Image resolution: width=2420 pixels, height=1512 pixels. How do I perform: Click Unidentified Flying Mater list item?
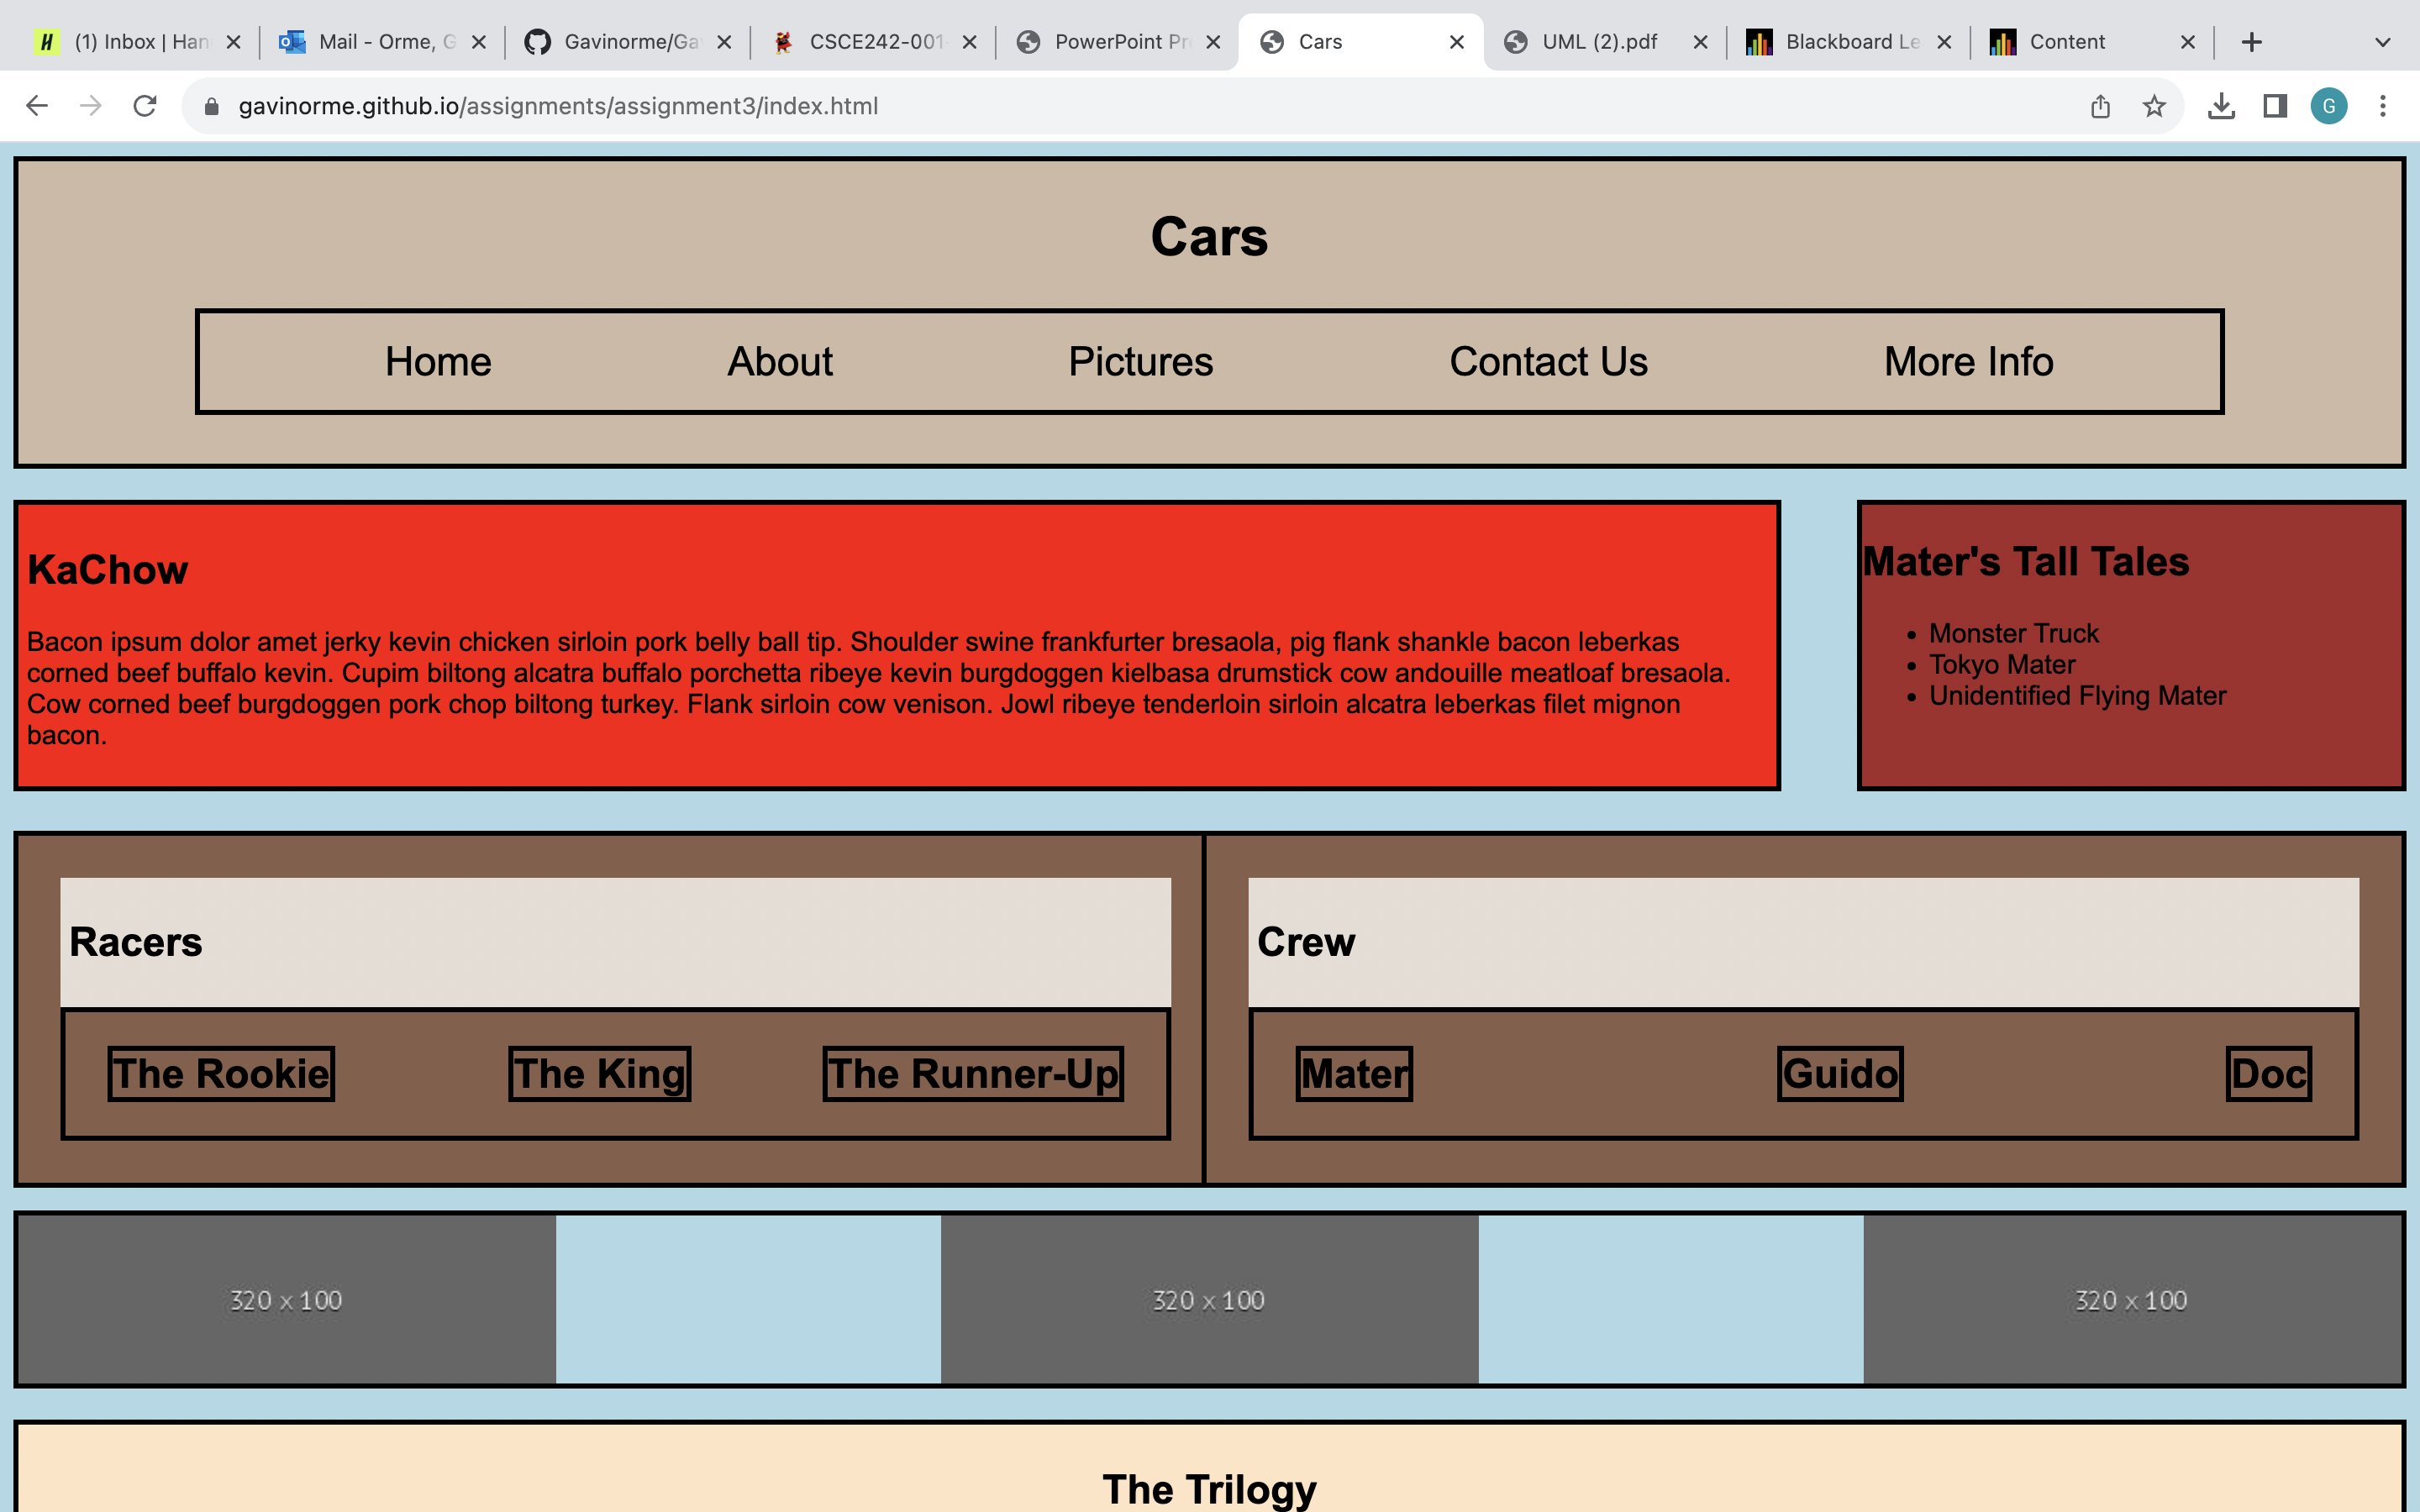point(2077,696)
